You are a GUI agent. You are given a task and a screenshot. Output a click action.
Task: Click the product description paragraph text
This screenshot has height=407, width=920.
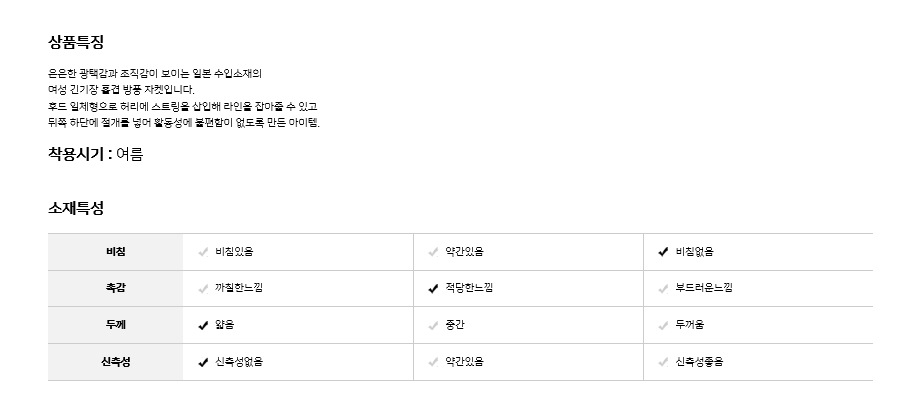(183, 98)
